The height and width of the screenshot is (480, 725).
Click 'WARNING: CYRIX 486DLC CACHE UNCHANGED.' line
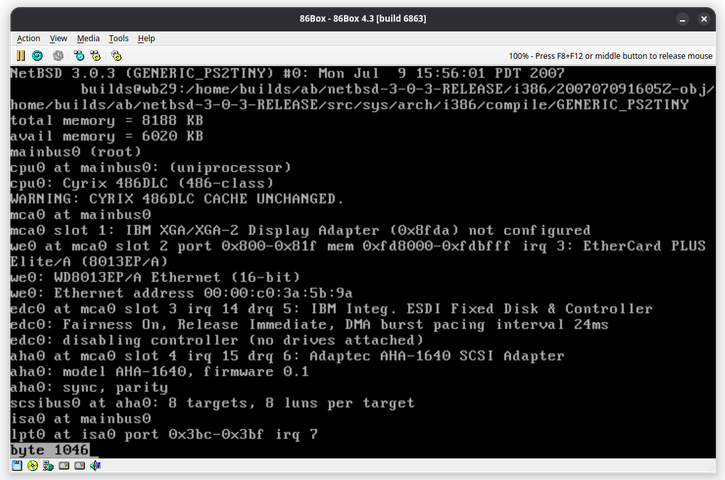pyautogui.click(x=177, y=199)
